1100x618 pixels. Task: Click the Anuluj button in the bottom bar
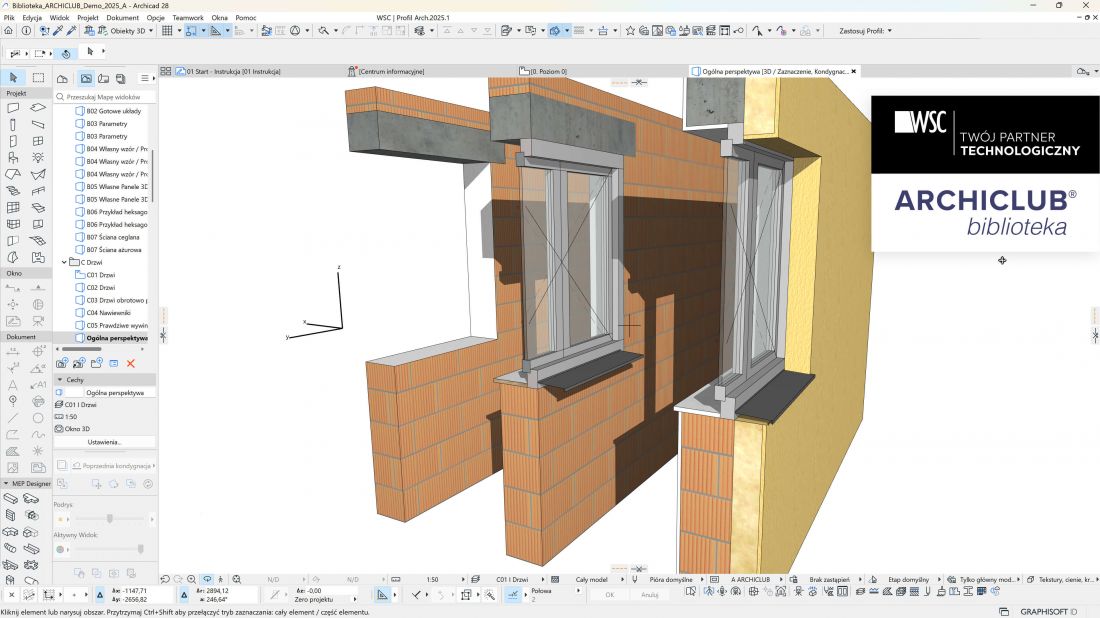650,595
